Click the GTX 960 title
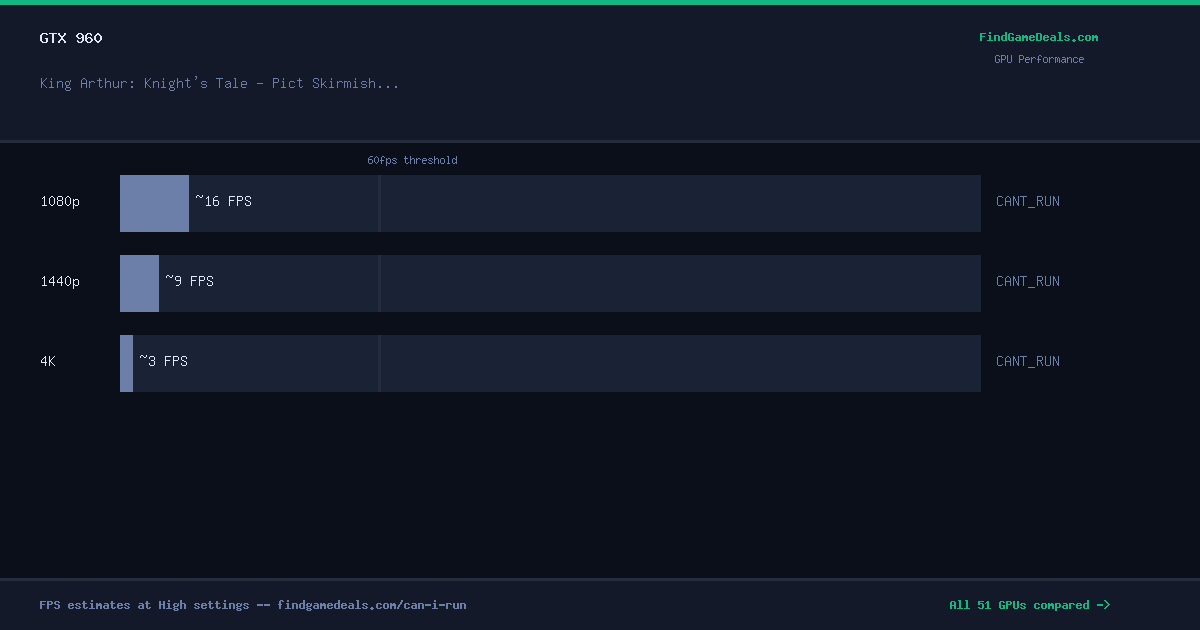This screenshot has height=630, width=1200. [x=71, y=38]
